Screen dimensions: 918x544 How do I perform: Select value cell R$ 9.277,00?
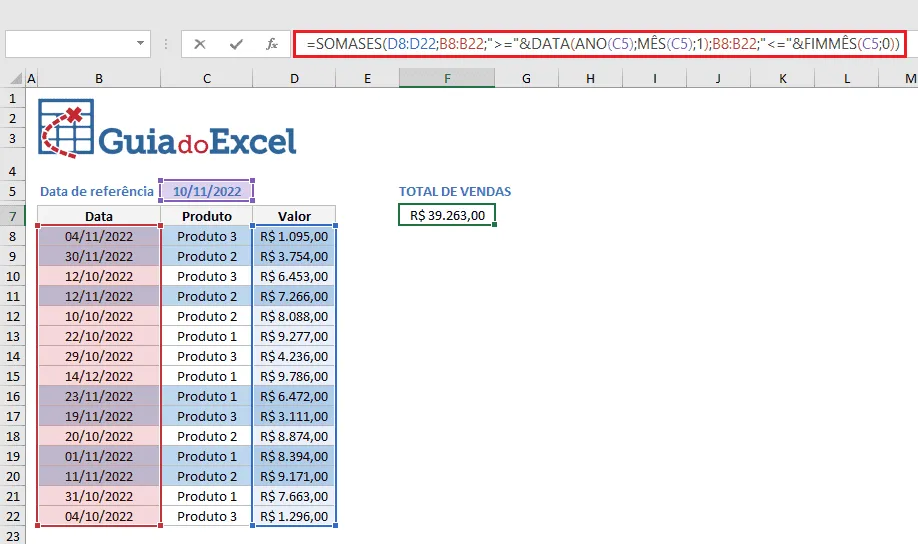click(294, 337)
